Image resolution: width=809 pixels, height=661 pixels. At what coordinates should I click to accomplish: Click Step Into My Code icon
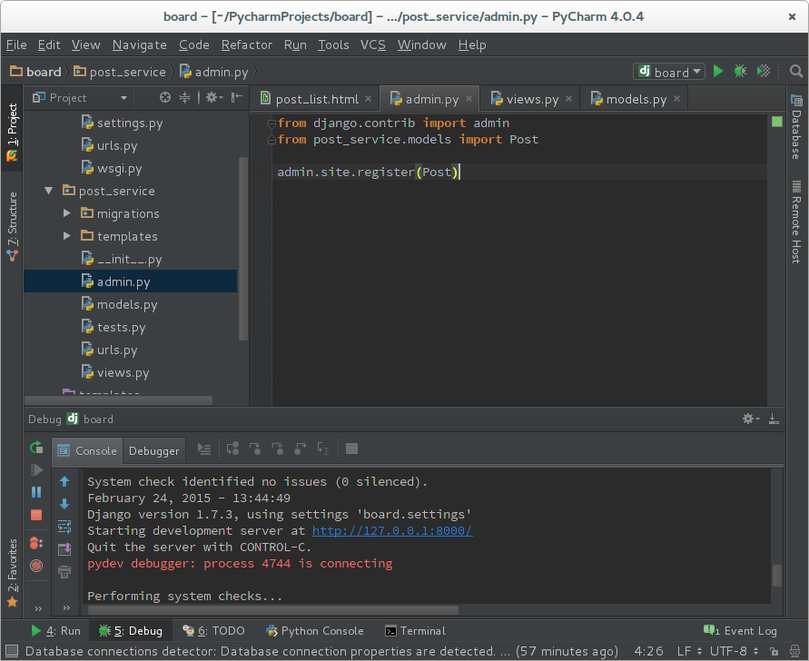(278, 448)
